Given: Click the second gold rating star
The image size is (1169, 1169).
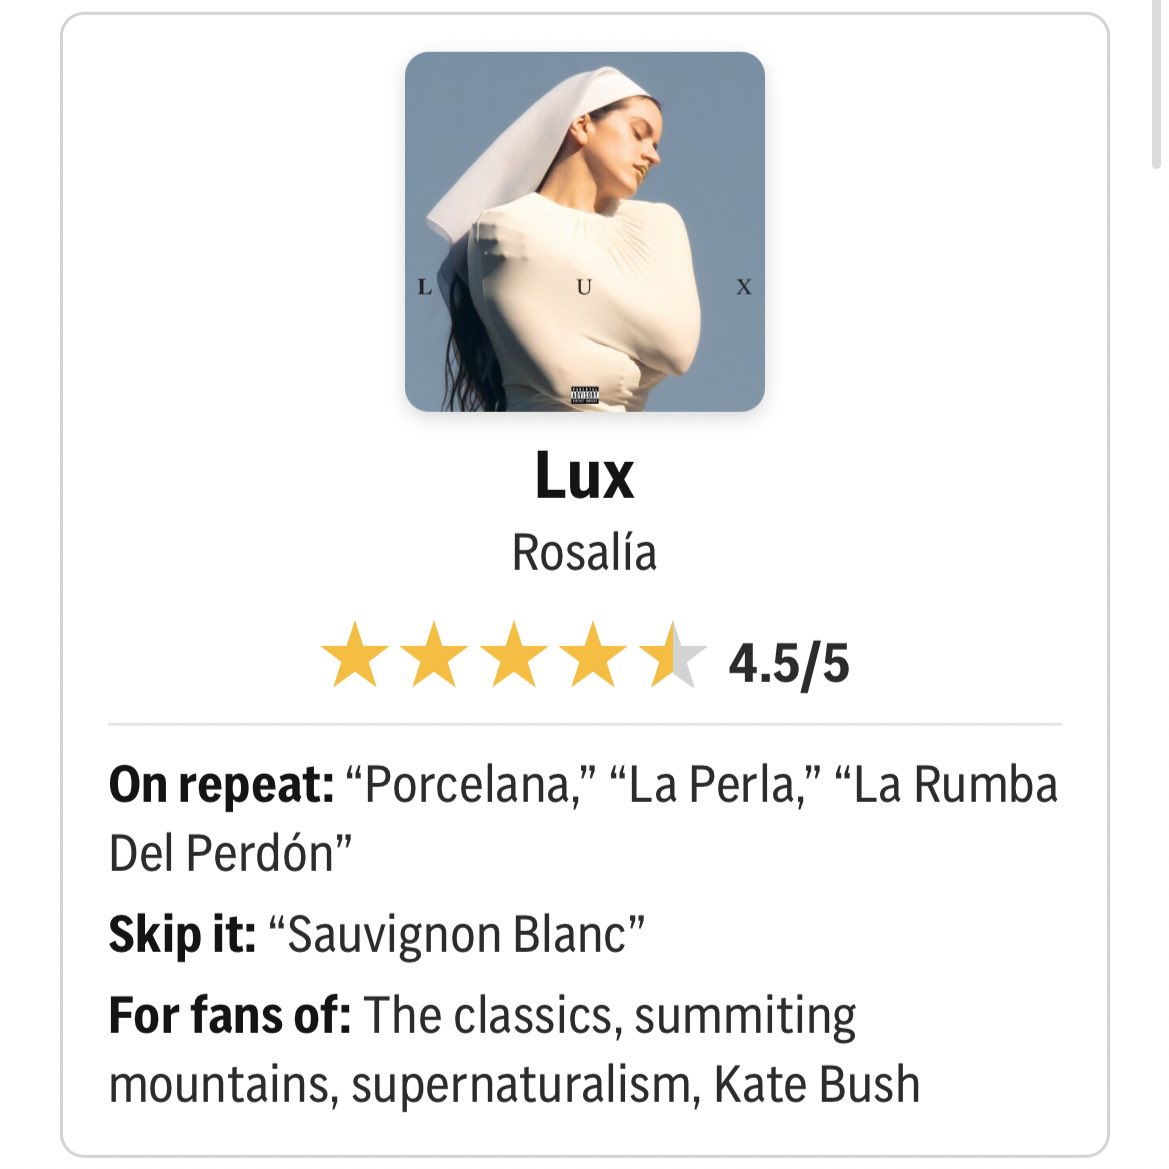Looking at the screenshot, I should tap(434, 655).
